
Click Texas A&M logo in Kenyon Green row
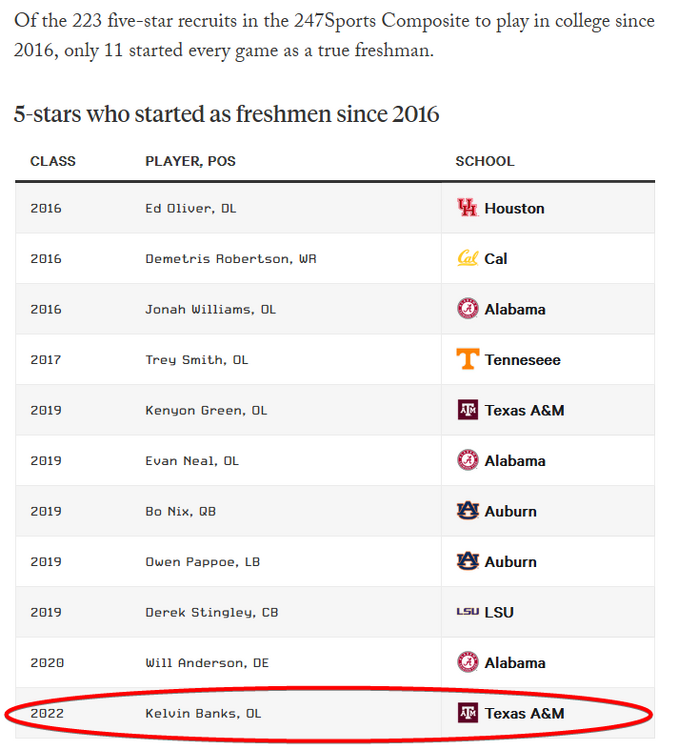[x=467, y=410]
